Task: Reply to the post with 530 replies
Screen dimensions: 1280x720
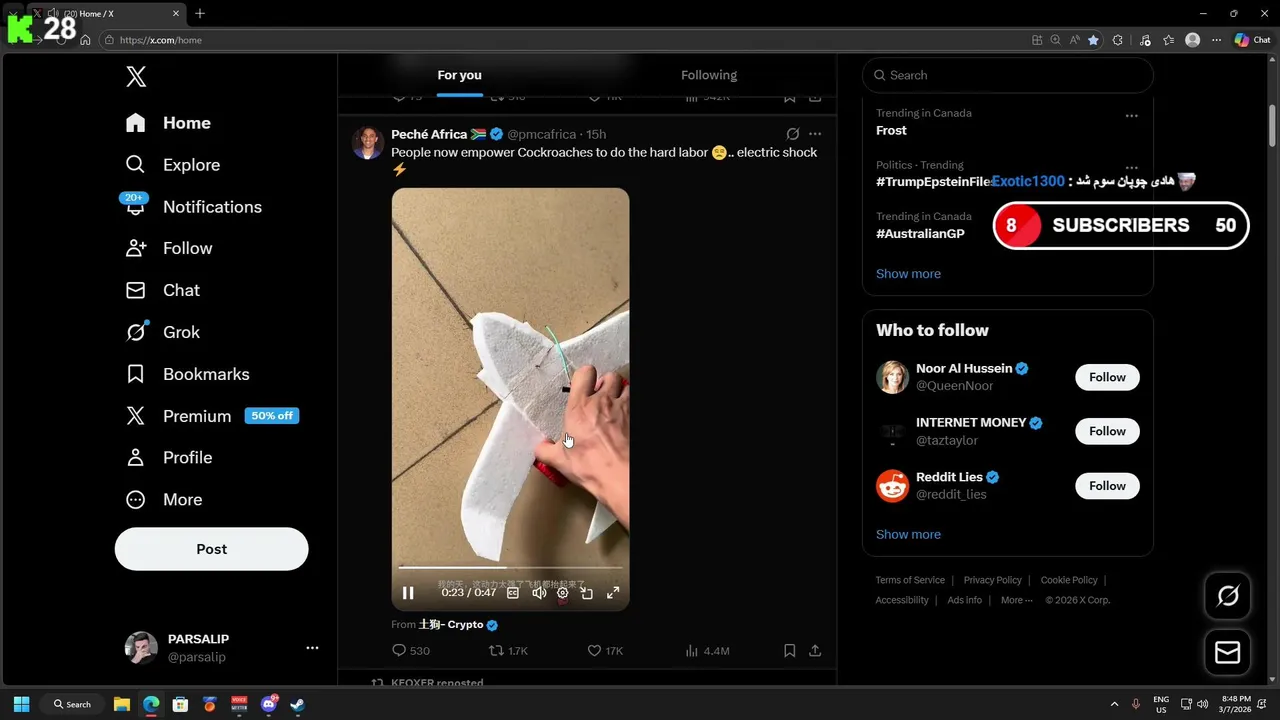Action: (411, 651)
